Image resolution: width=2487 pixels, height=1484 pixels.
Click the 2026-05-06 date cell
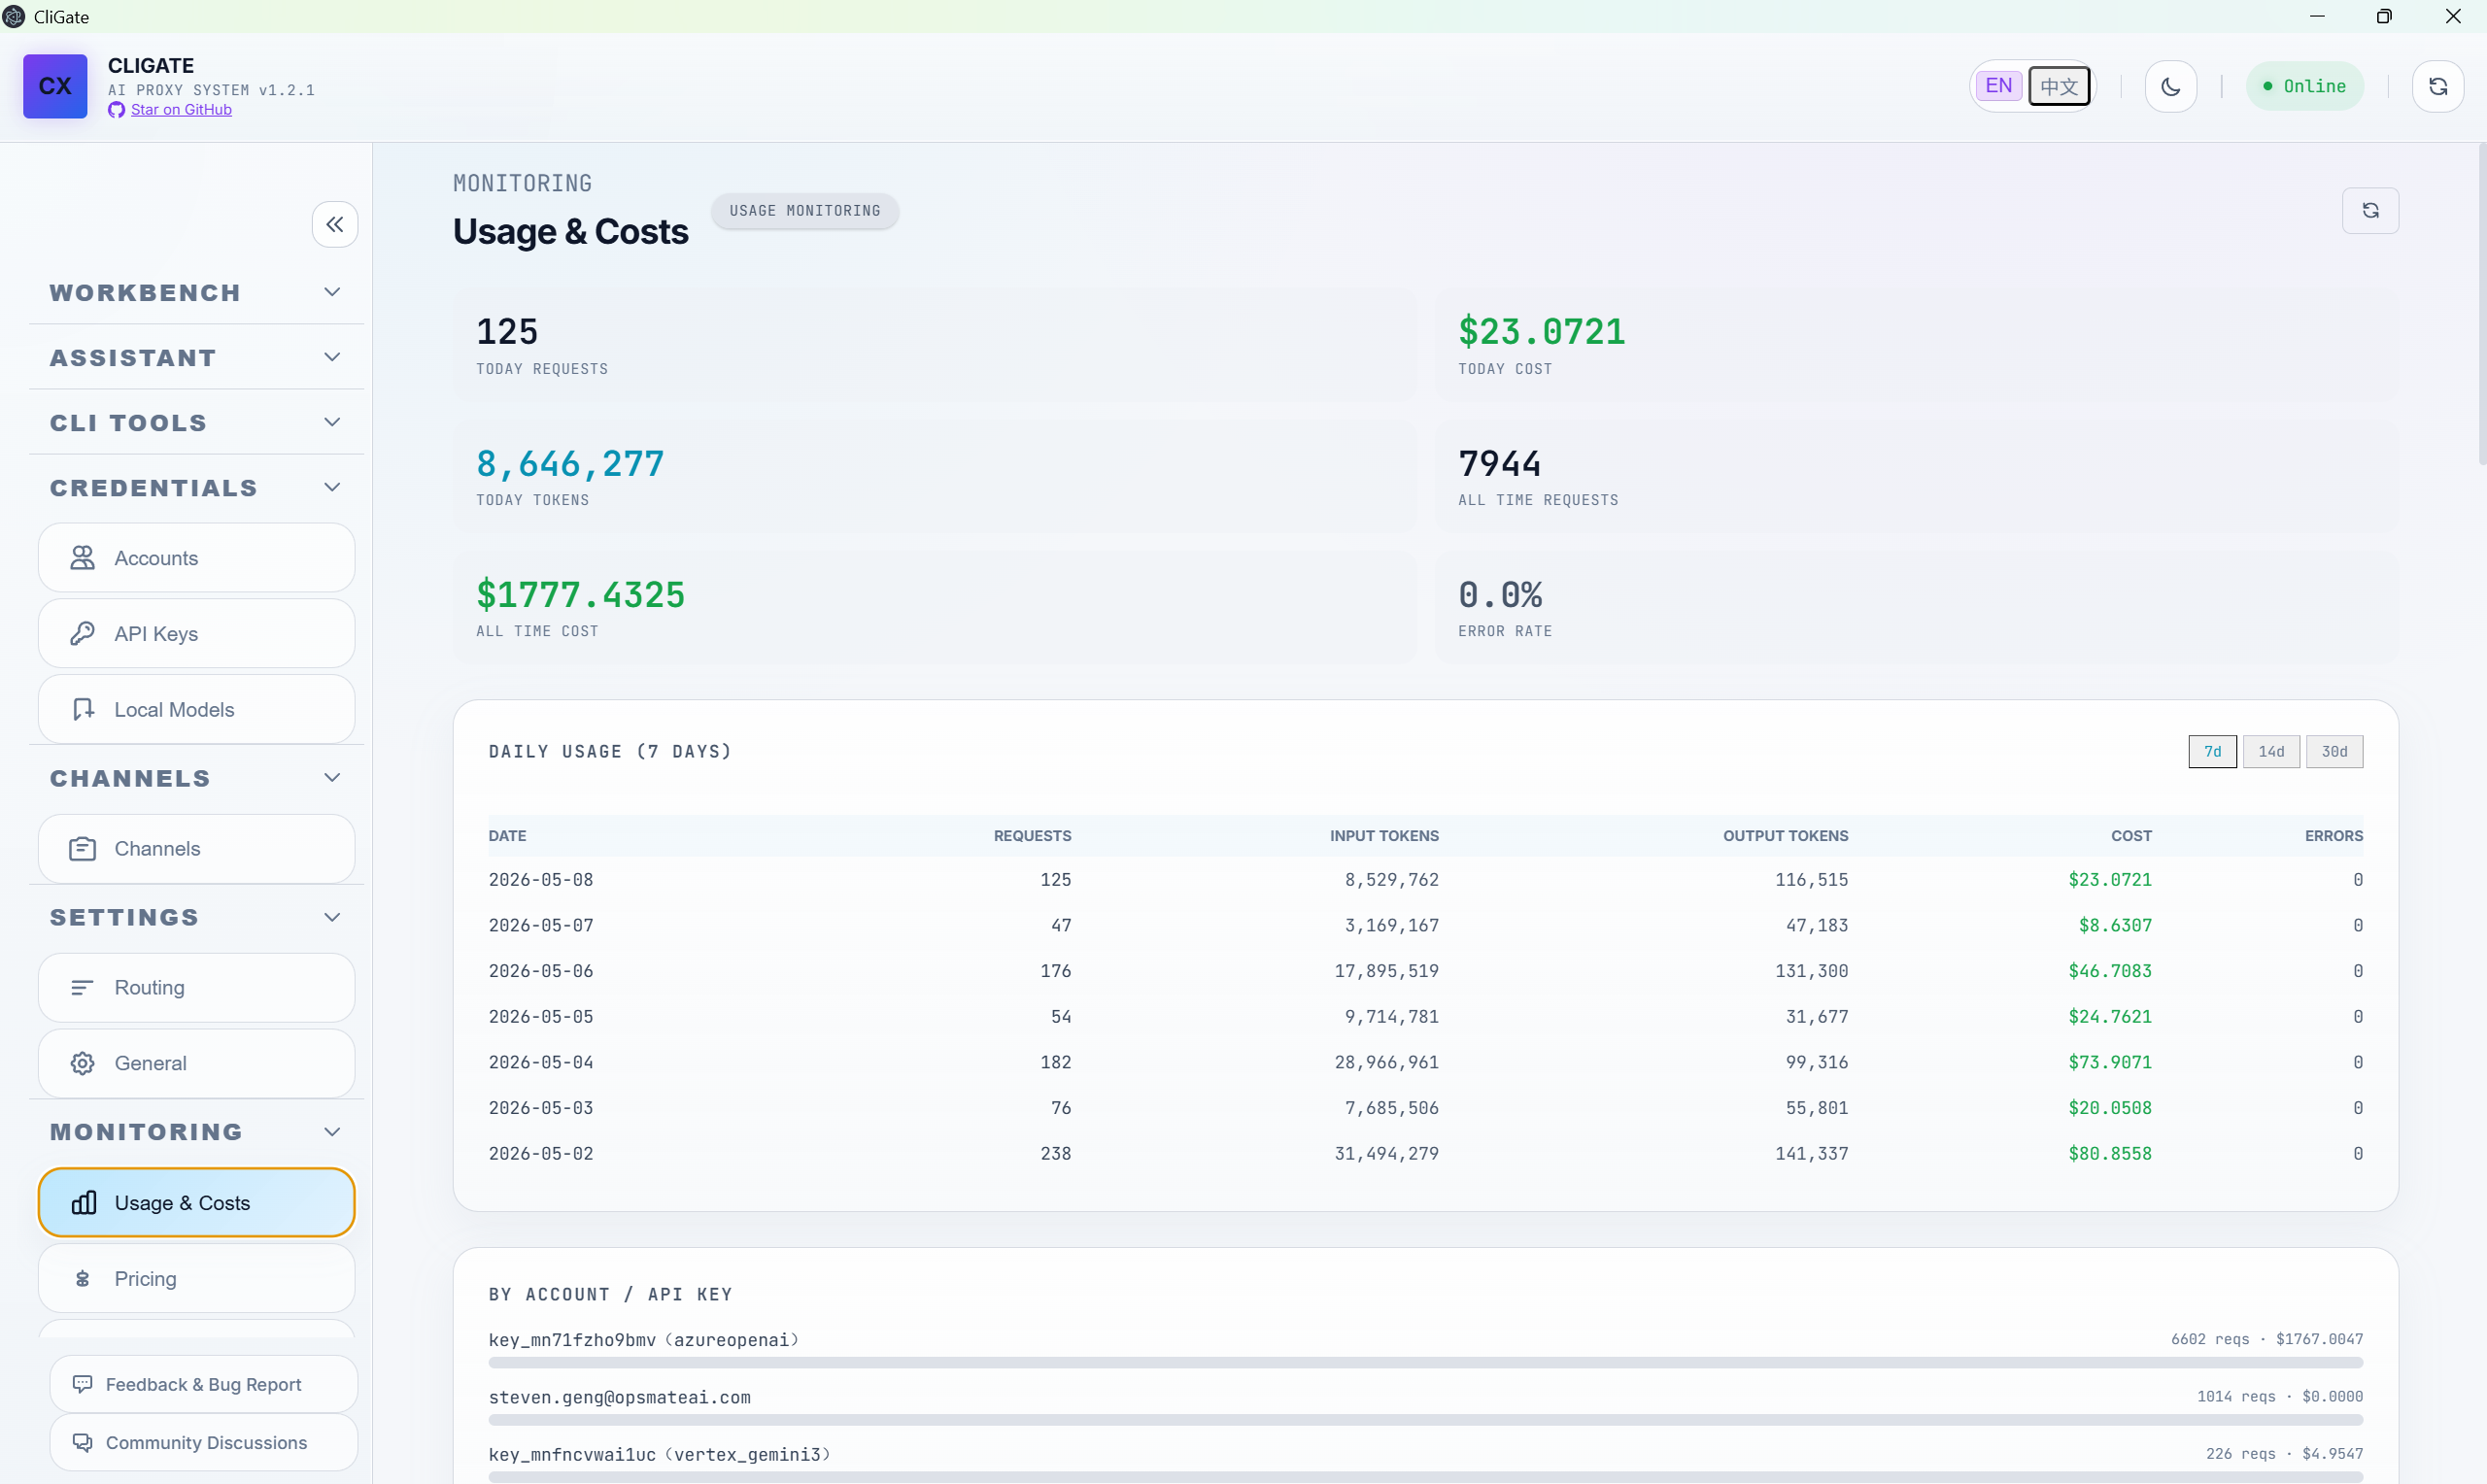click(541, 971)
